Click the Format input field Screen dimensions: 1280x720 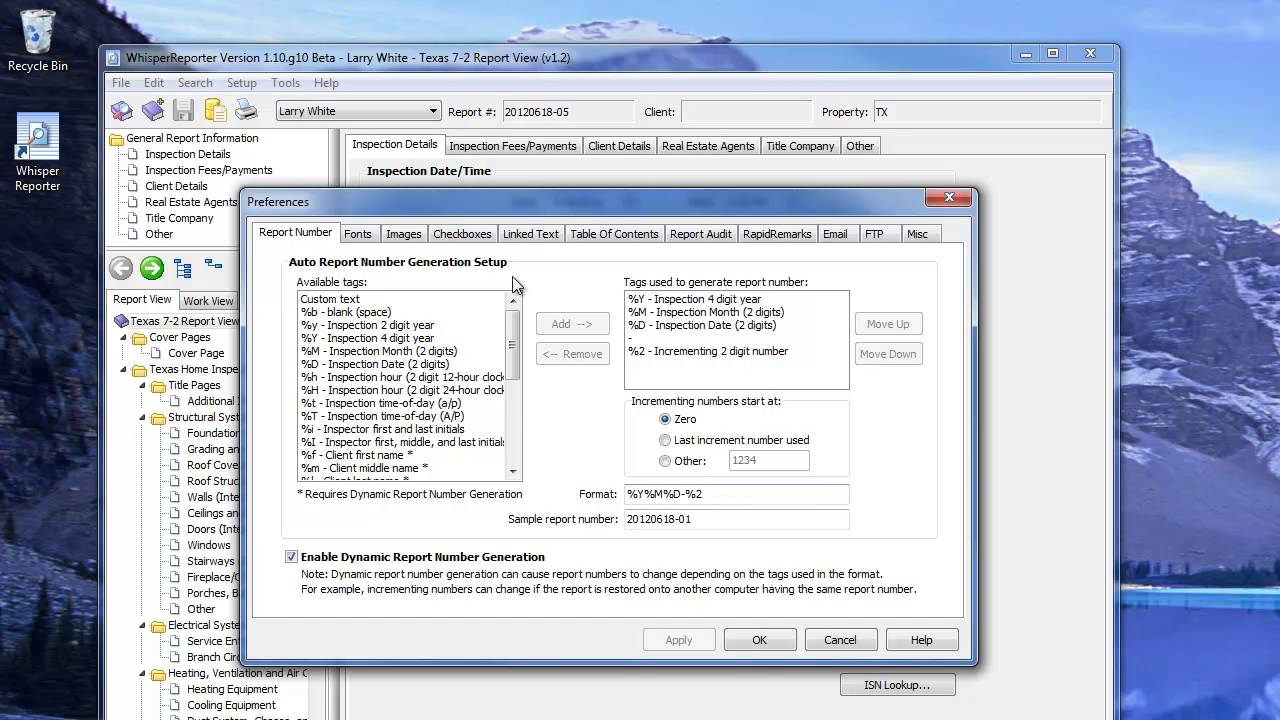pyautogui.click(x=736, y=494)
